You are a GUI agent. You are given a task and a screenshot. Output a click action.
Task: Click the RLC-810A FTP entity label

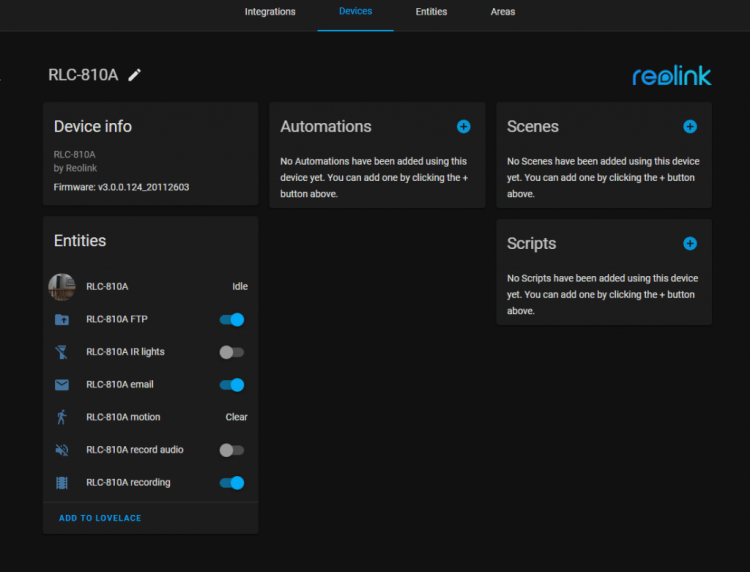click(117, 319)
